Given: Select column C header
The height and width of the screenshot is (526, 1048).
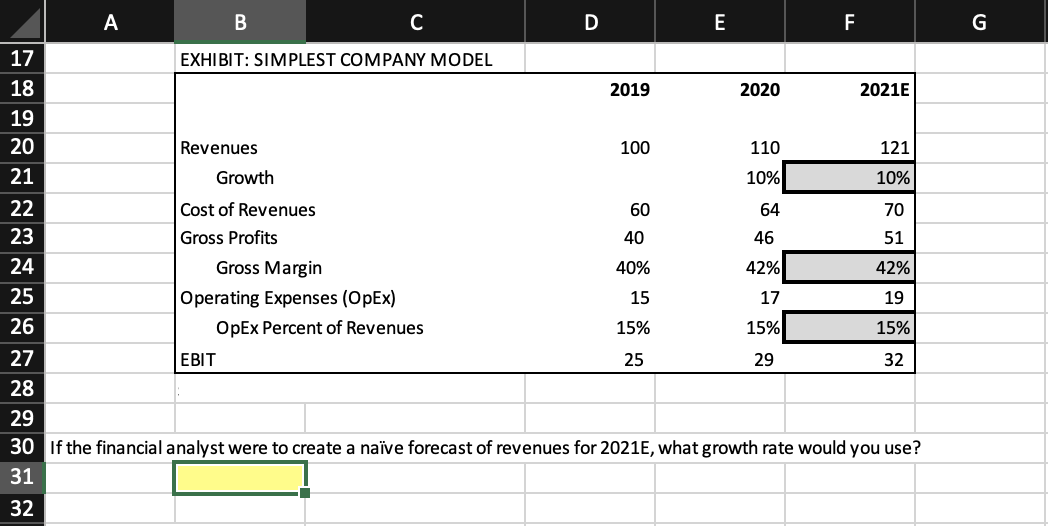Looking at the screenshot, I should coord(415,22).
